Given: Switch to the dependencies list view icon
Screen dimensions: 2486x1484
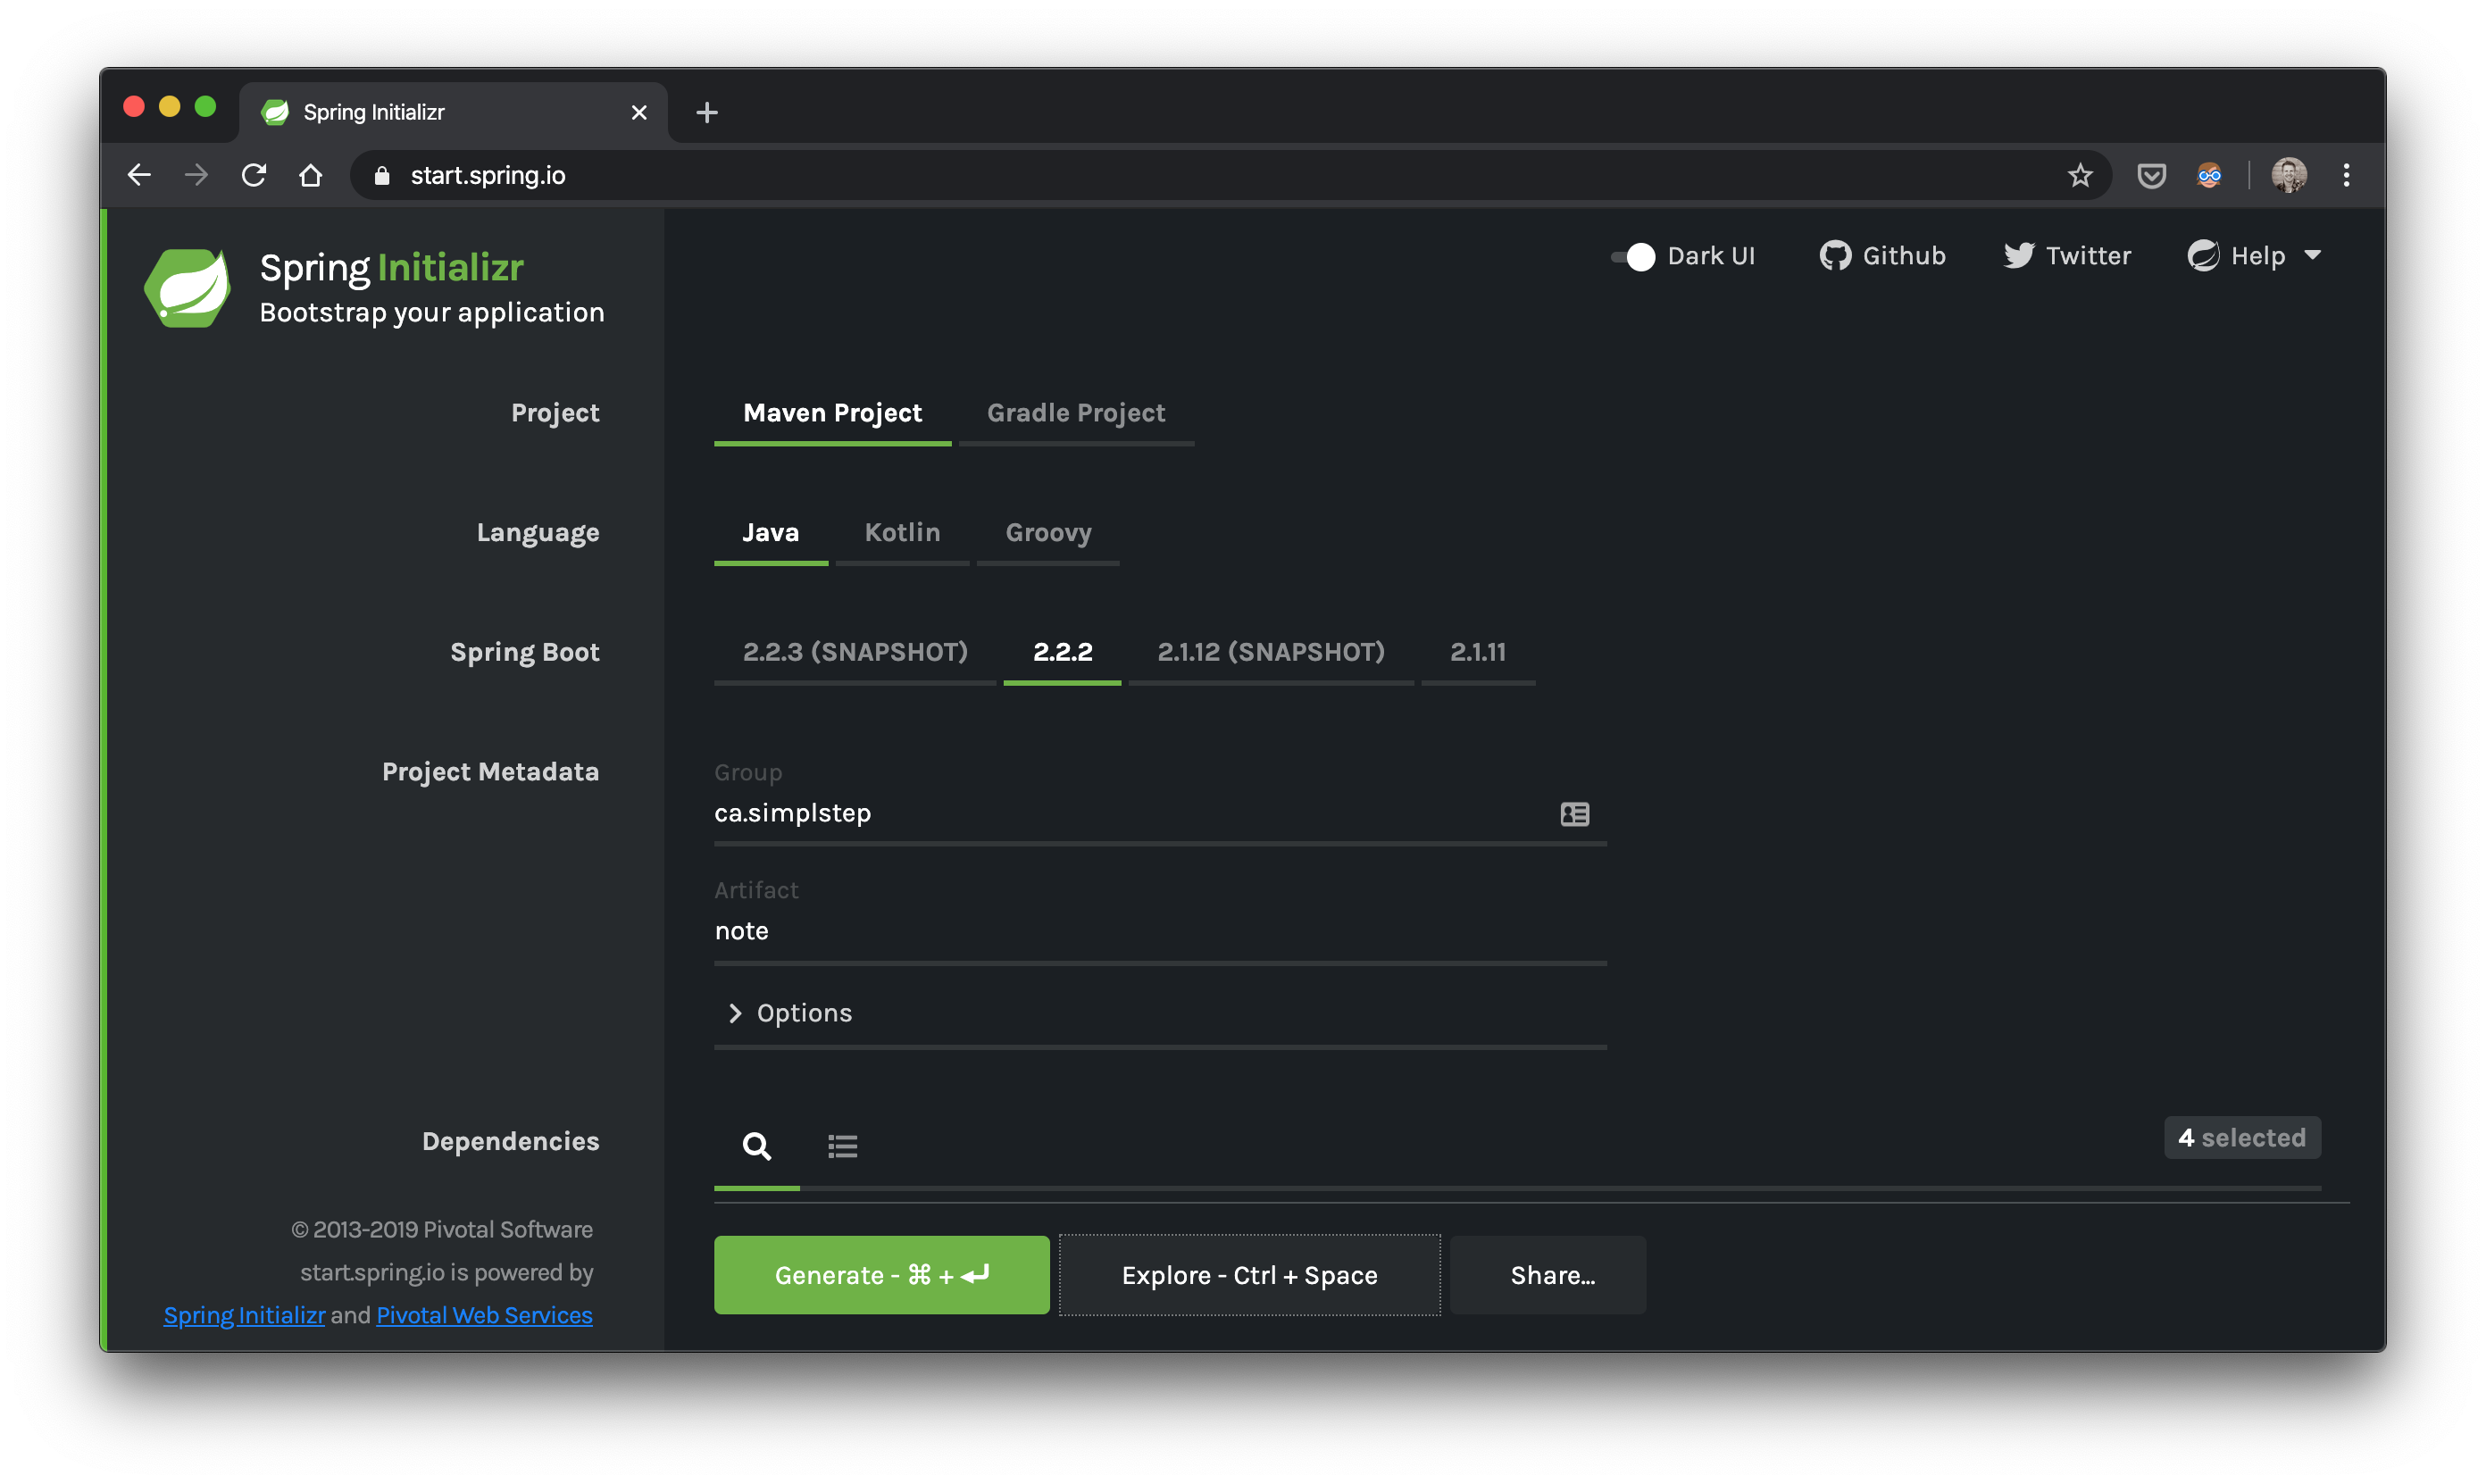Looking at the screenshot, I should click(843, 1146).
